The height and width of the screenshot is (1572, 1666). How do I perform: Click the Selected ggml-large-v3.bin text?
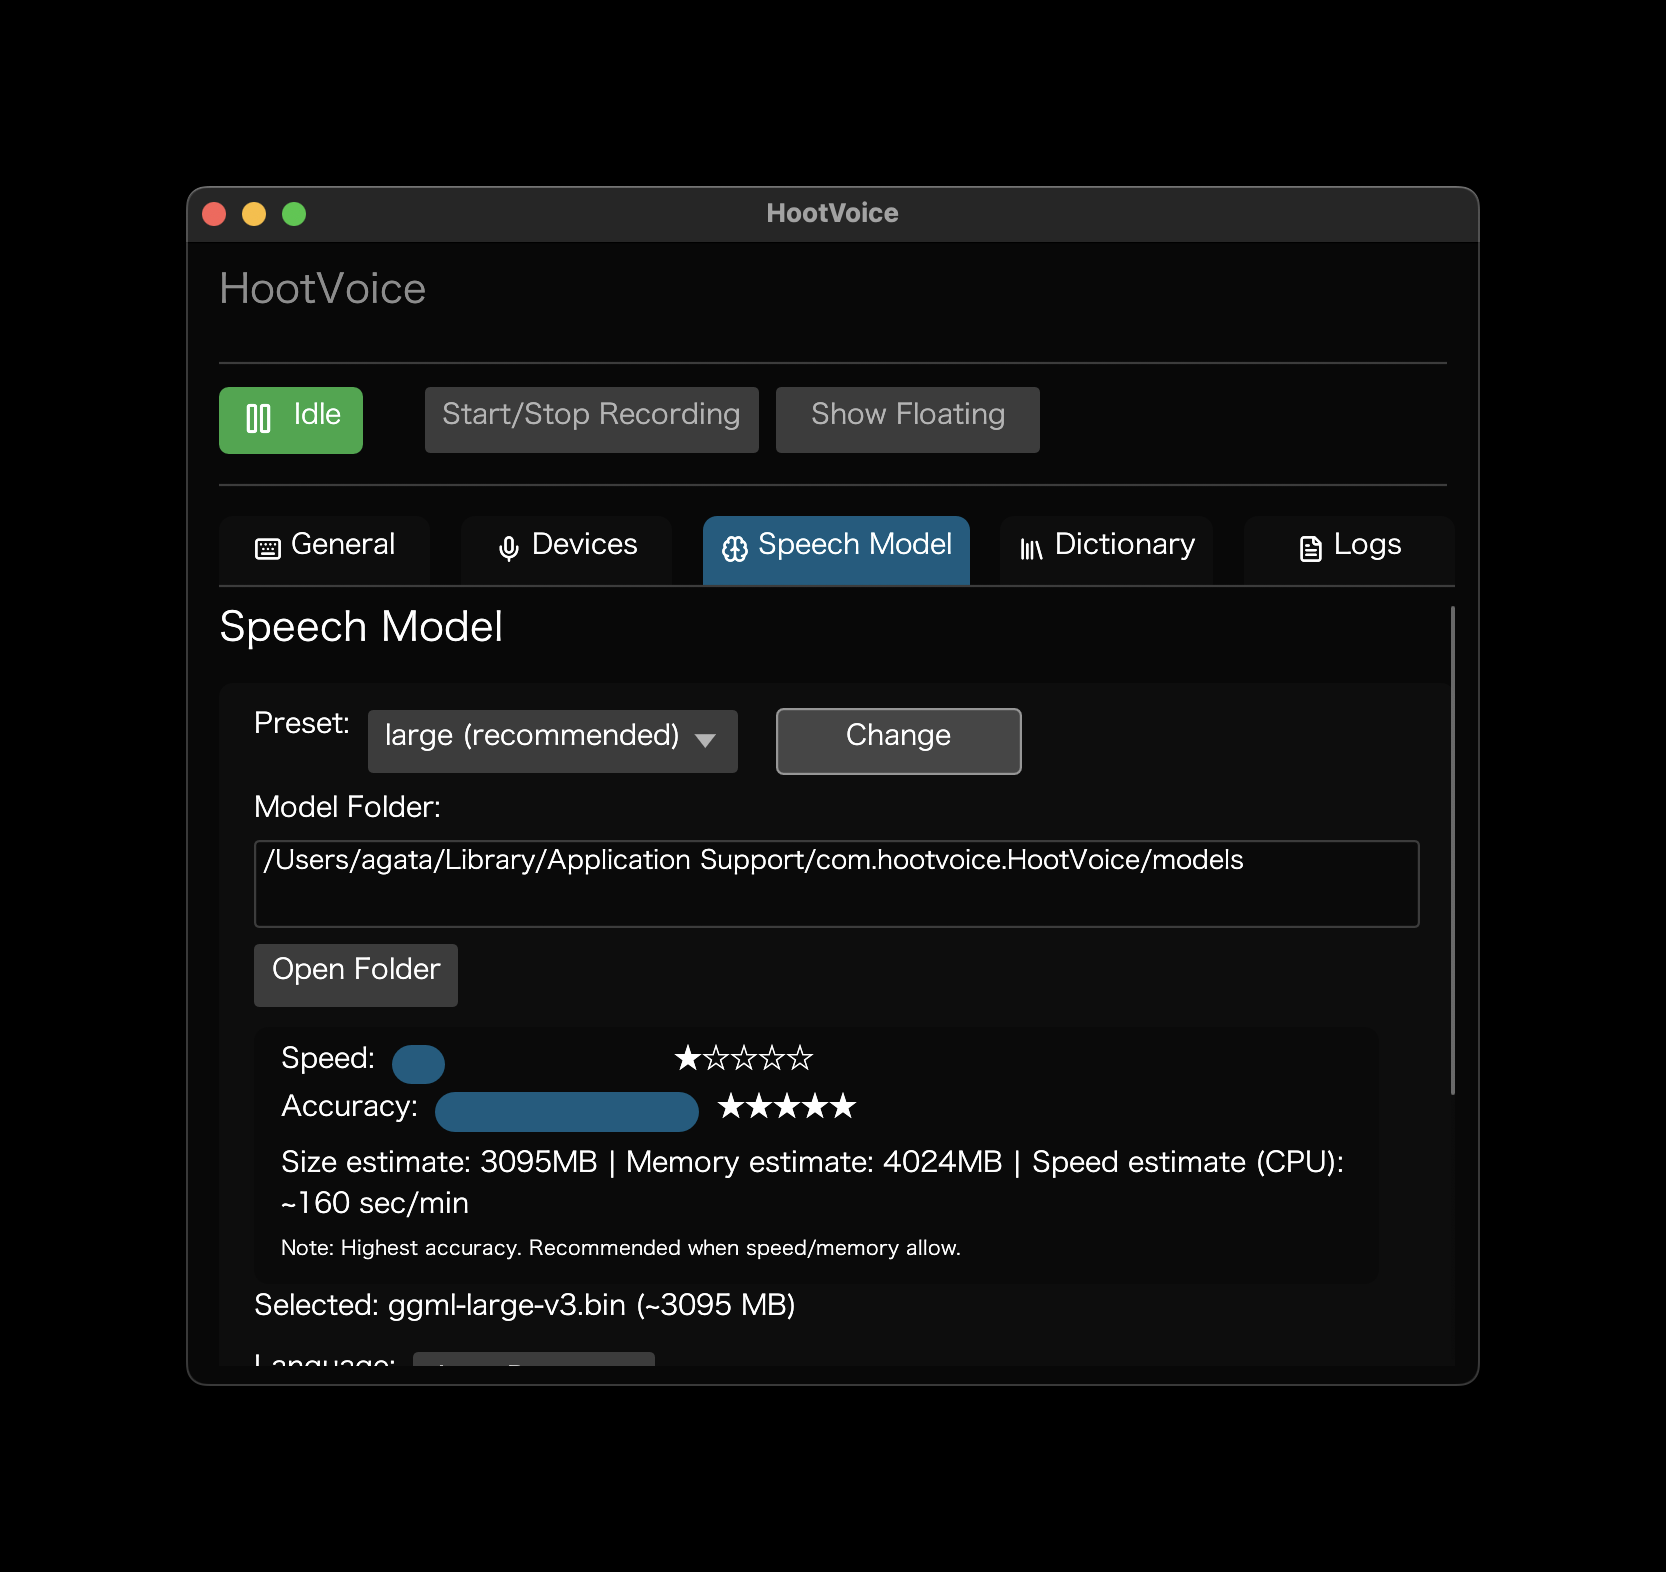click(524, 1305)
